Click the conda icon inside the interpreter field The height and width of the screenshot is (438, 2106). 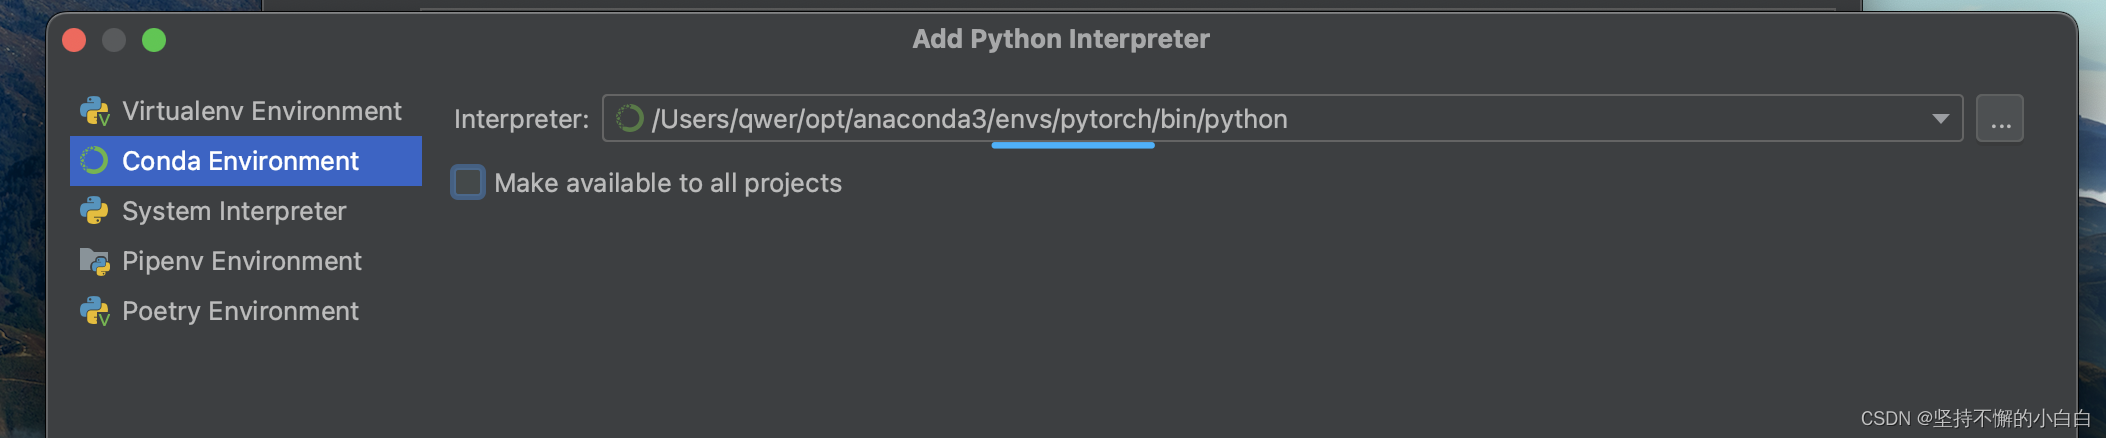coord(629,119)
